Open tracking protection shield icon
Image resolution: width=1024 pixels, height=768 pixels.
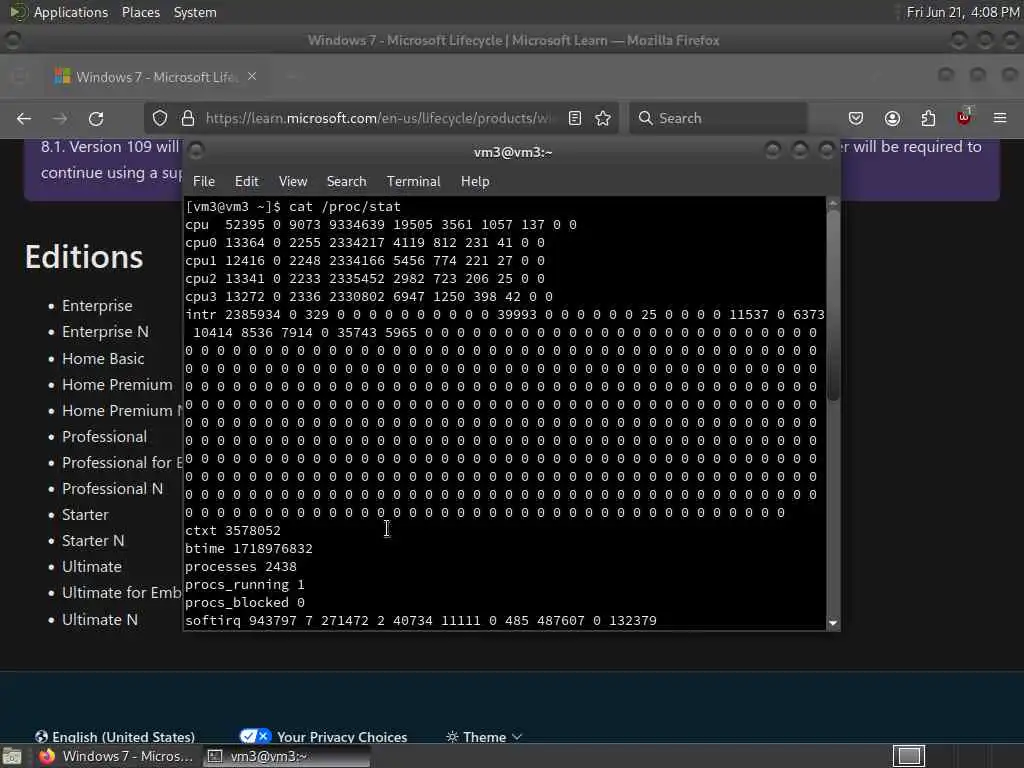coord(160,118)
